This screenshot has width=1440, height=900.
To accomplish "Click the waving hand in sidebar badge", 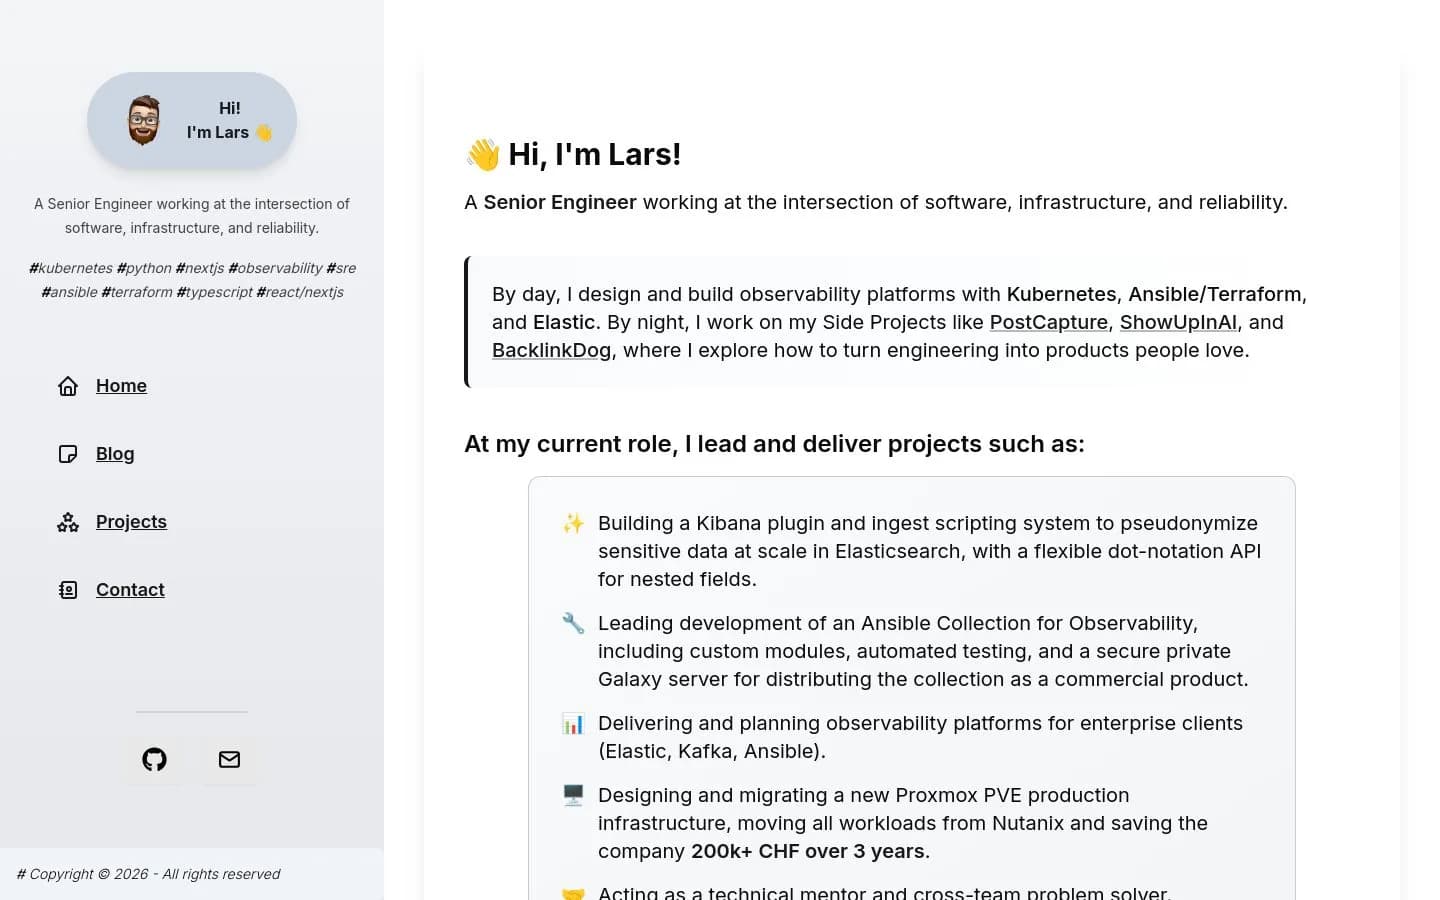I will pyautogui.click(x=263, y=132).
